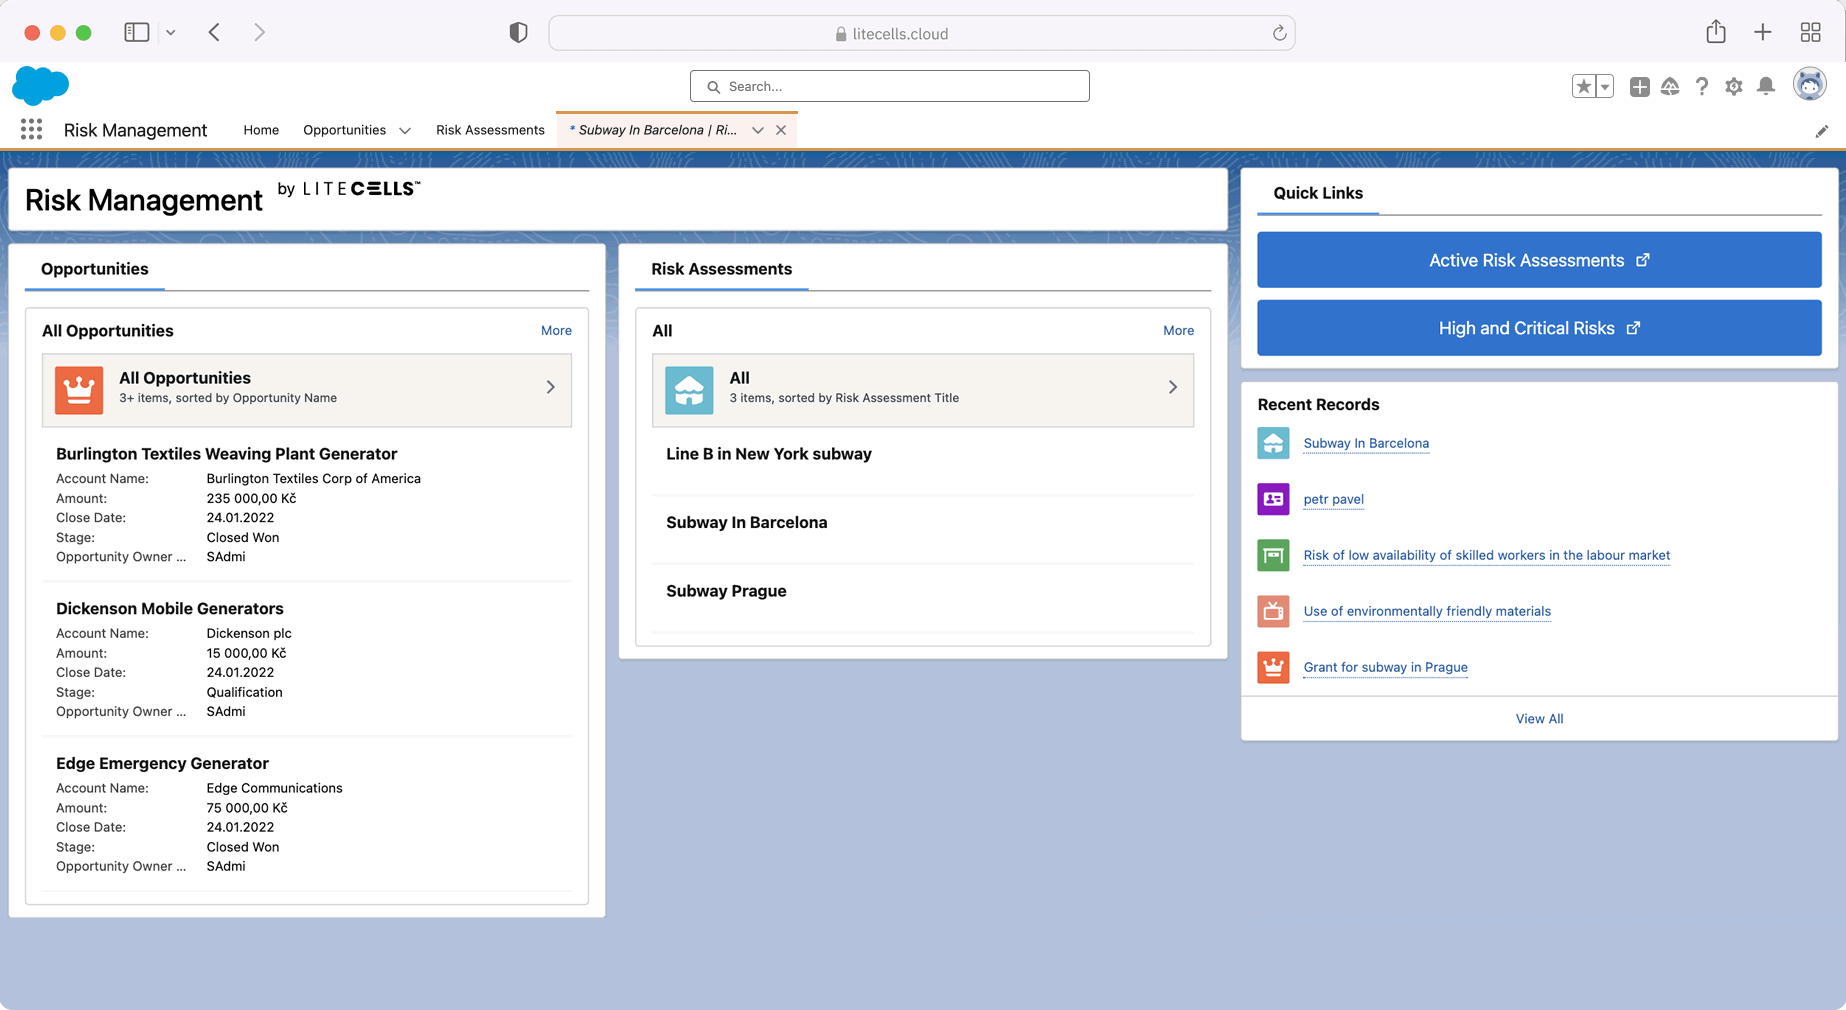Open Line B in New York subway
This screenshot has width=1846, height=1010.
(x=769, y=454)
